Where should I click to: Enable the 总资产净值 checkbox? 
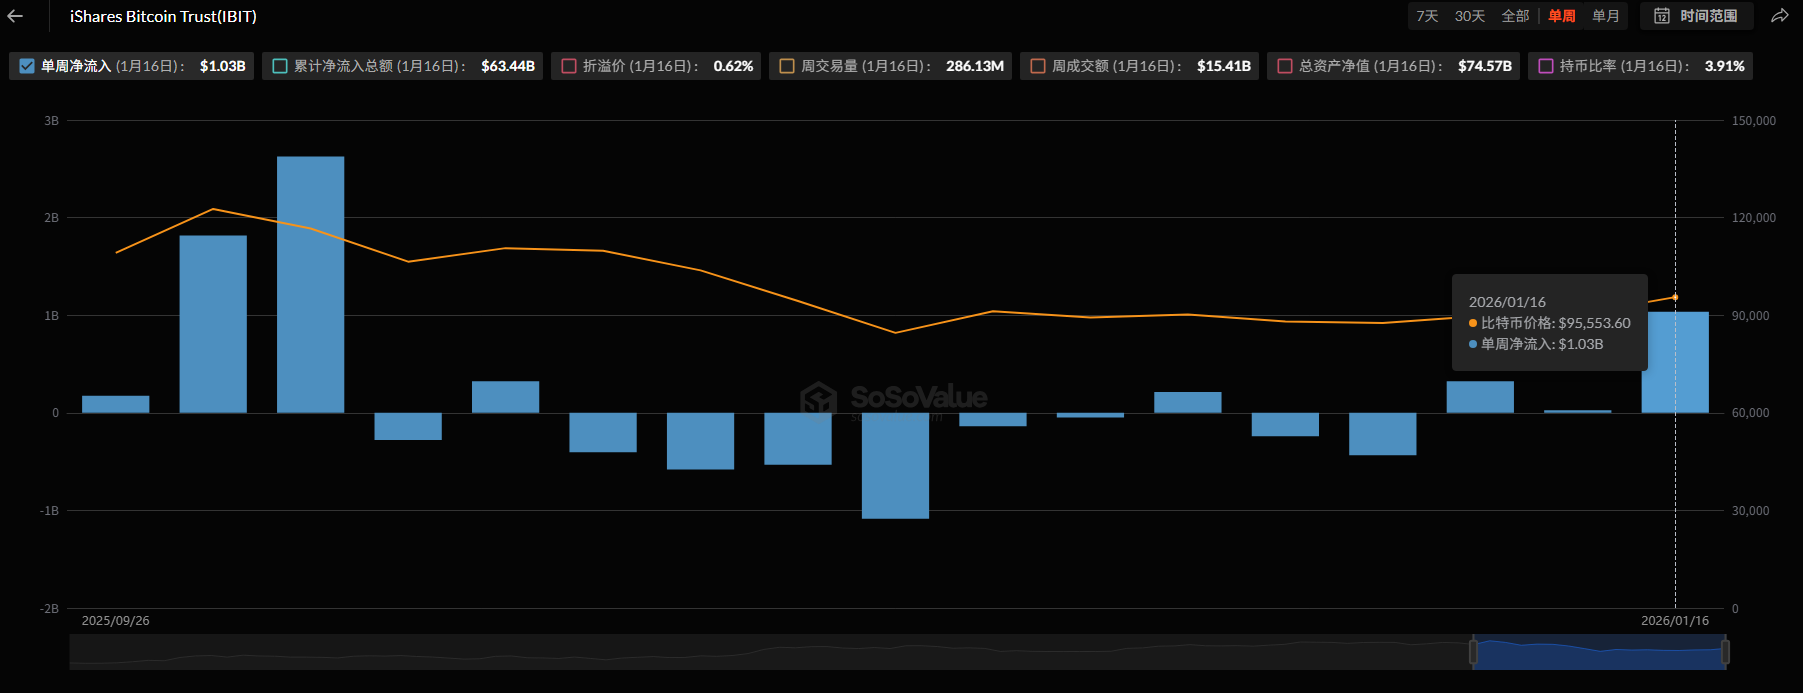pyautogui.click(x=1285, y=66)
